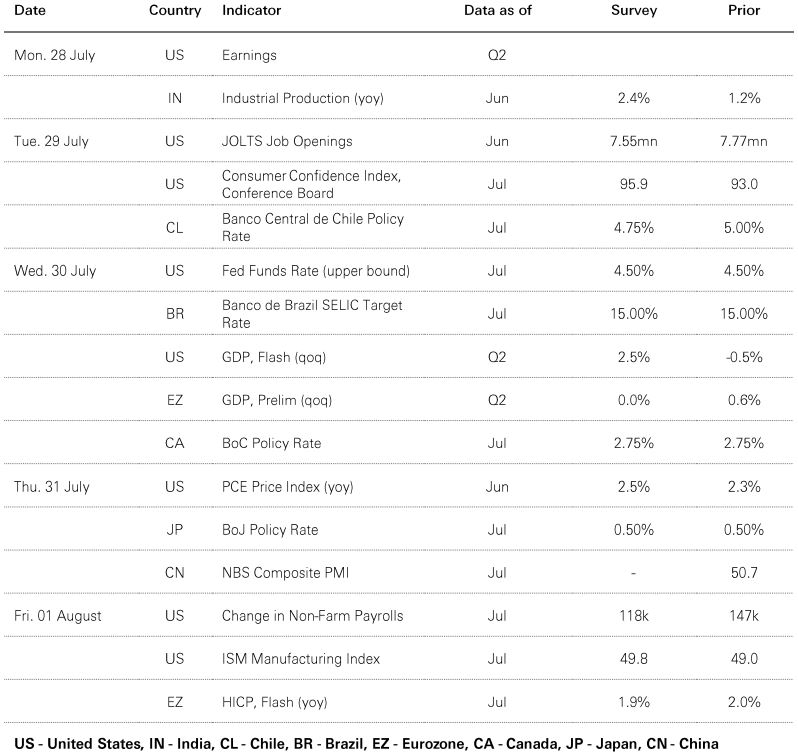This screenshot has width=798, height=755.
Task: Select the 147k prior payrolls value
Action: click(744, 616)
